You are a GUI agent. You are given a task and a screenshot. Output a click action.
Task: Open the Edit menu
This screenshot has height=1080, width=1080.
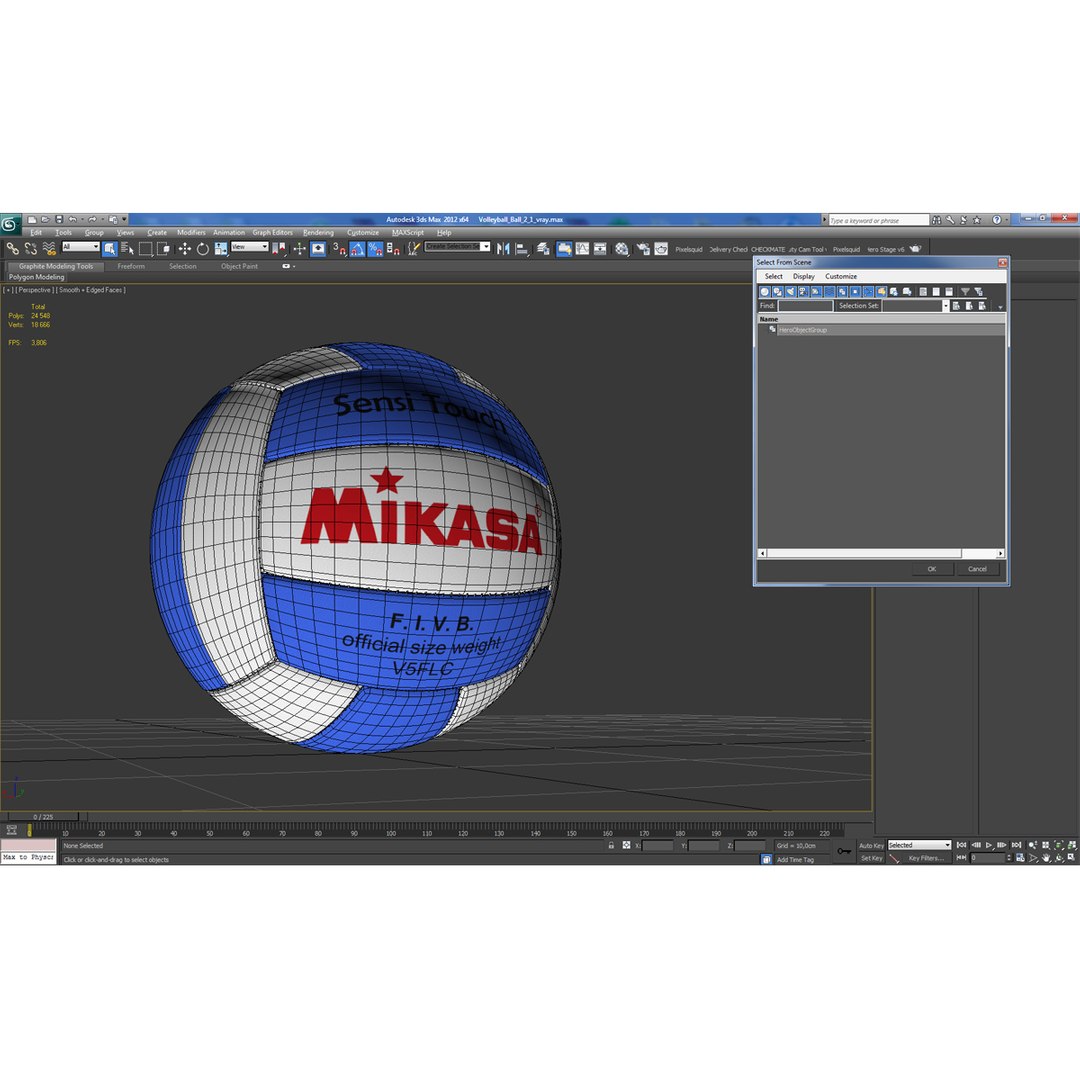[x=36, y=232]
